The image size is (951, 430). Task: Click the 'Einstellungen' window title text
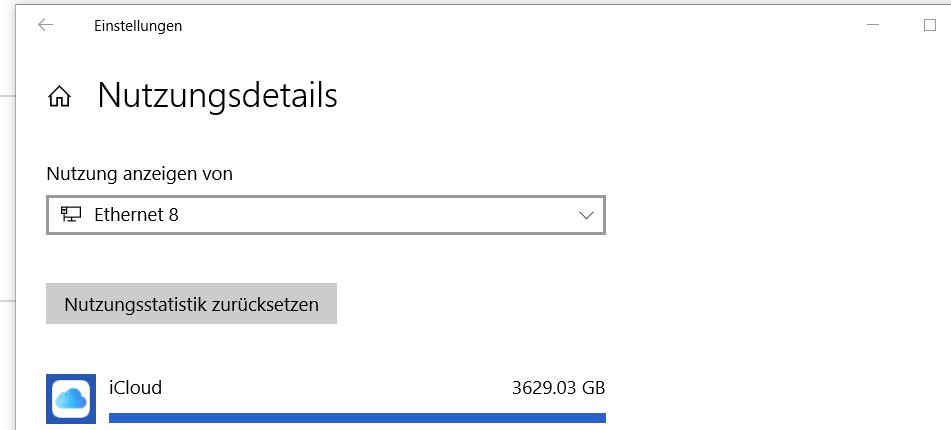pyautogui.click(x=138, y=26)
